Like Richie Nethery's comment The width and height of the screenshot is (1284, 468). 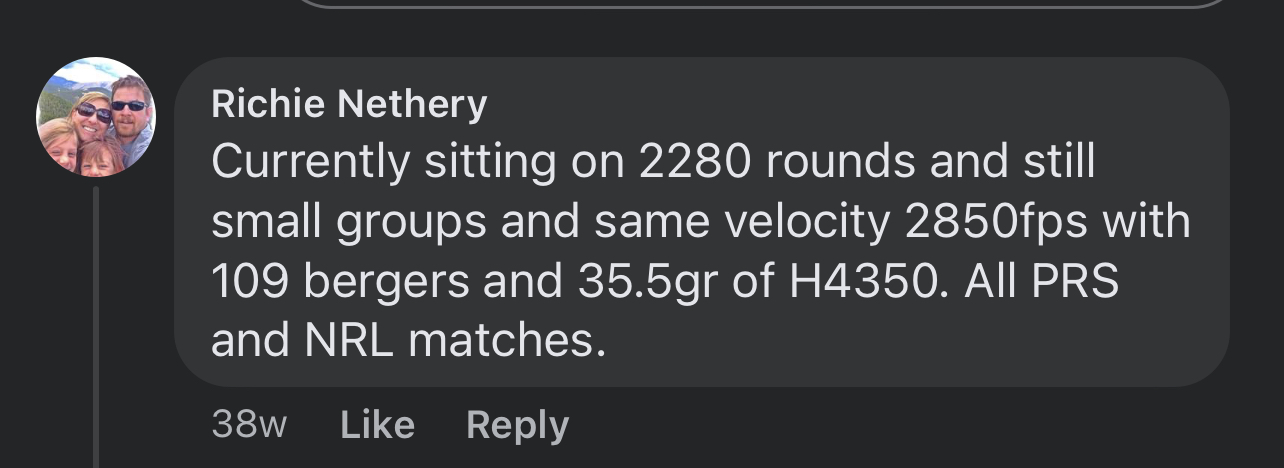tap(377, 425)
